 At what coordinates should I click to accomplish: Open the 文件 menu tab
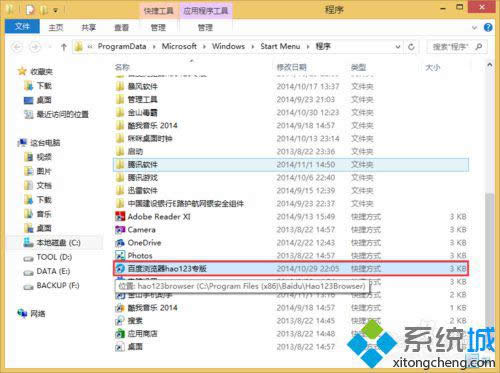pos(22,26)
